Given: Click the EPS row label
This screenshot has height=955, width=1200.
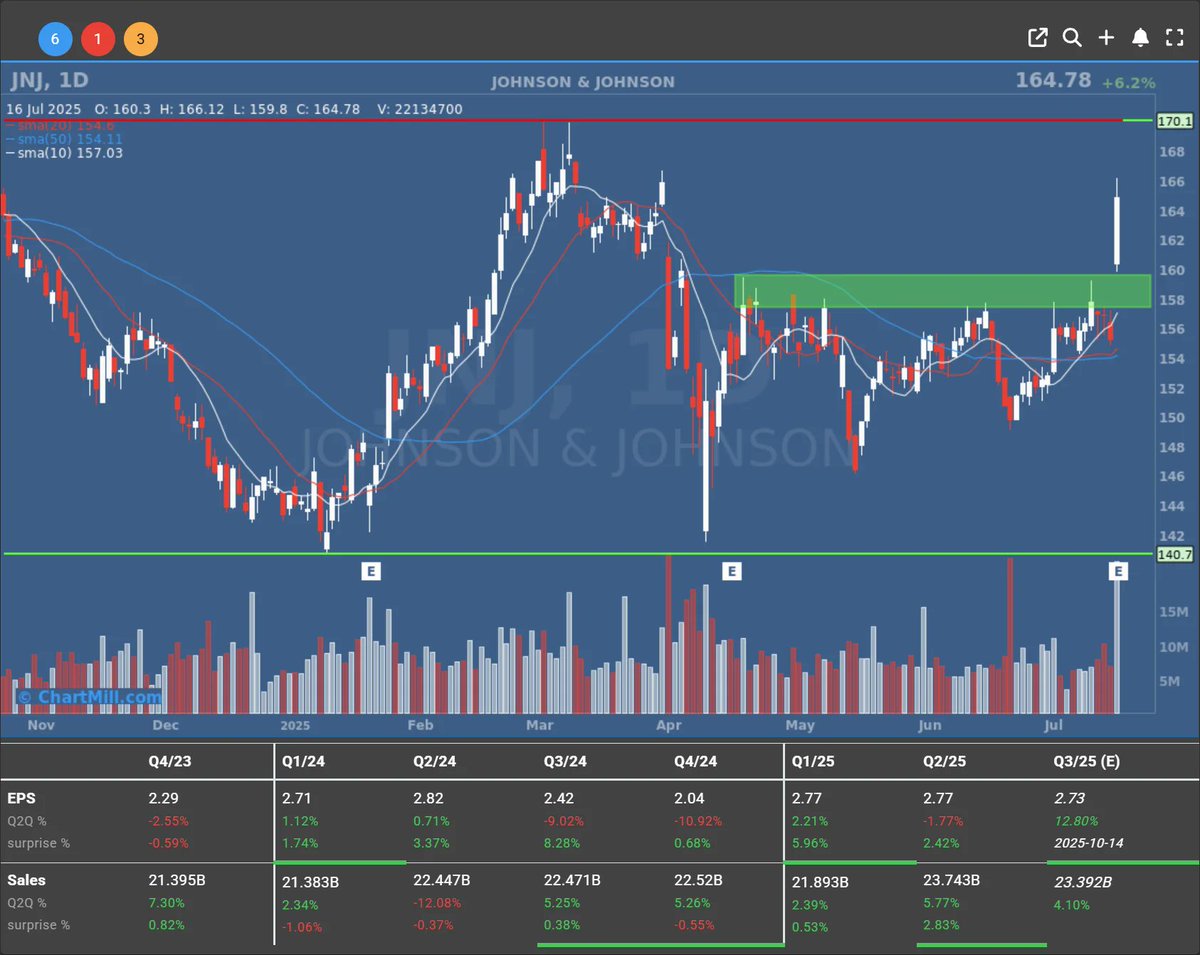Looking at the screenshot, I should pyautogui.click(x=20, y=799).
